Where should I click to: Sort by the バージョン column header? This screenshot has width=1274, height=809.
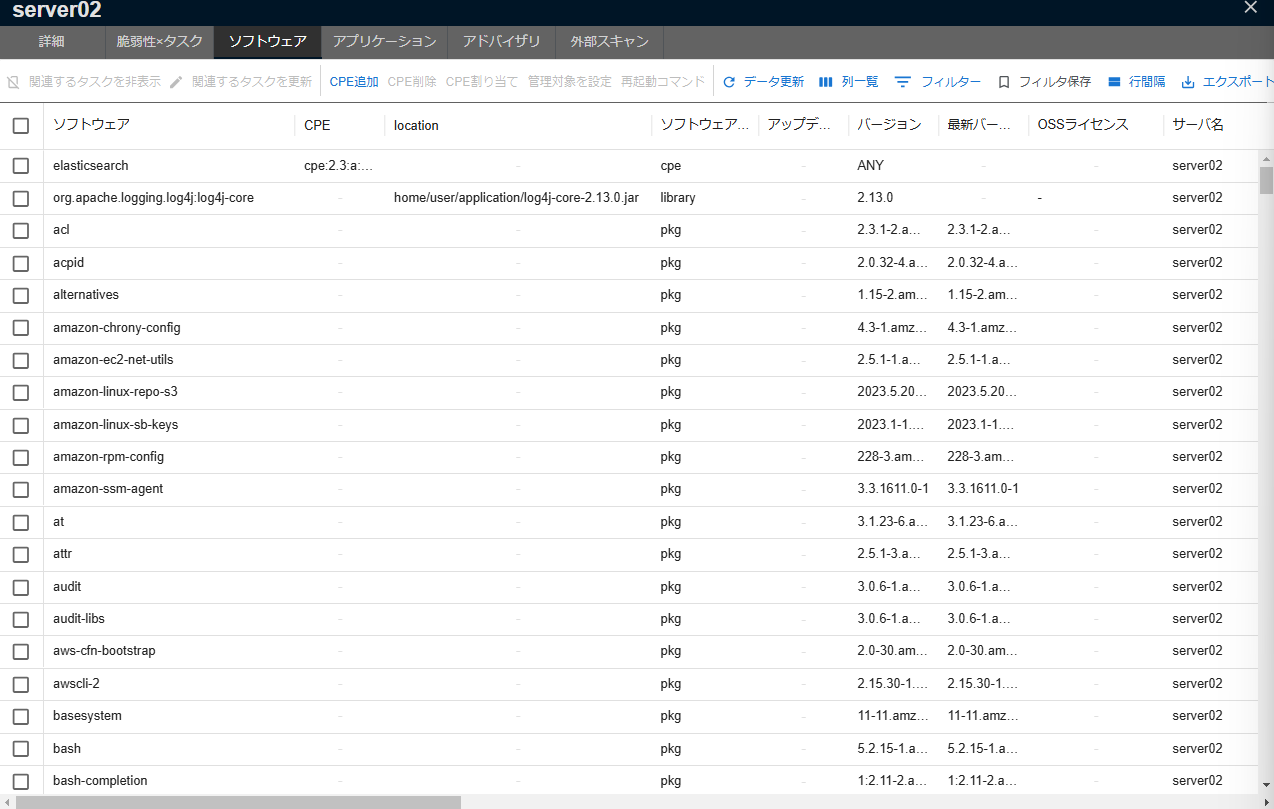point(889,125)
